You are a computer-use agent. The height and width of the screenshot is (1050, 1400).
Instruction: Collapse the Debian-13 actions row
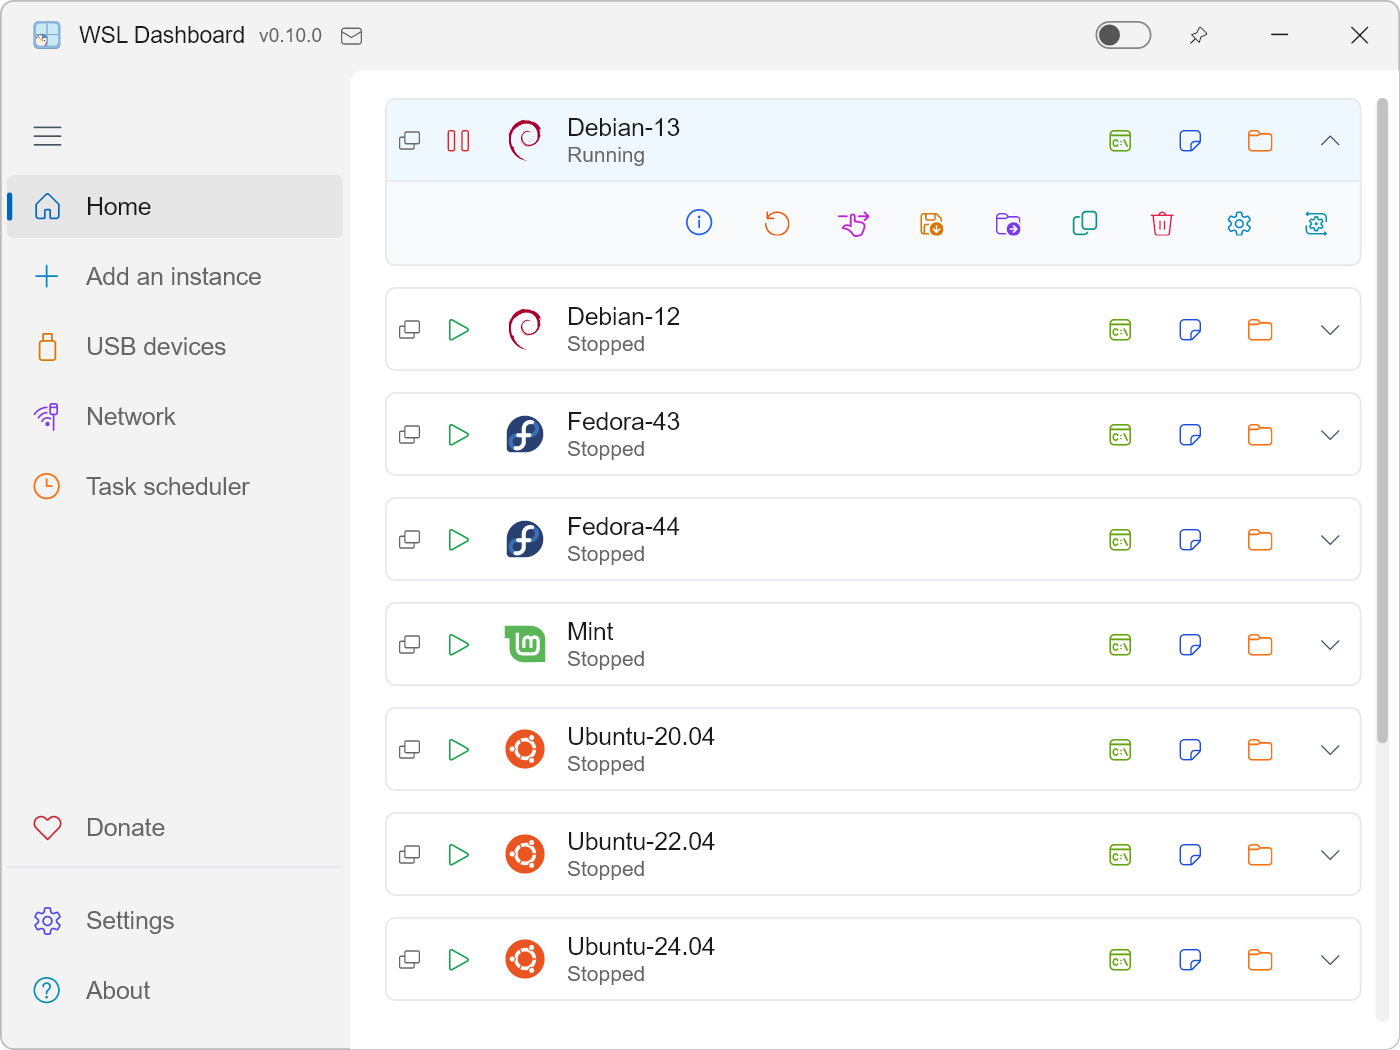tap(1330, 141)
